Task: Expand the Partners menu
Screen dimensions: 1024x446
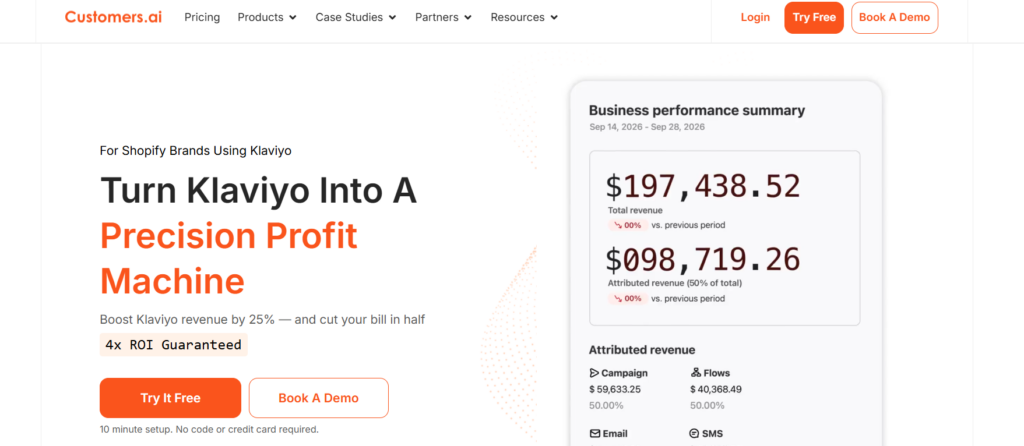Action: (443, 17)
